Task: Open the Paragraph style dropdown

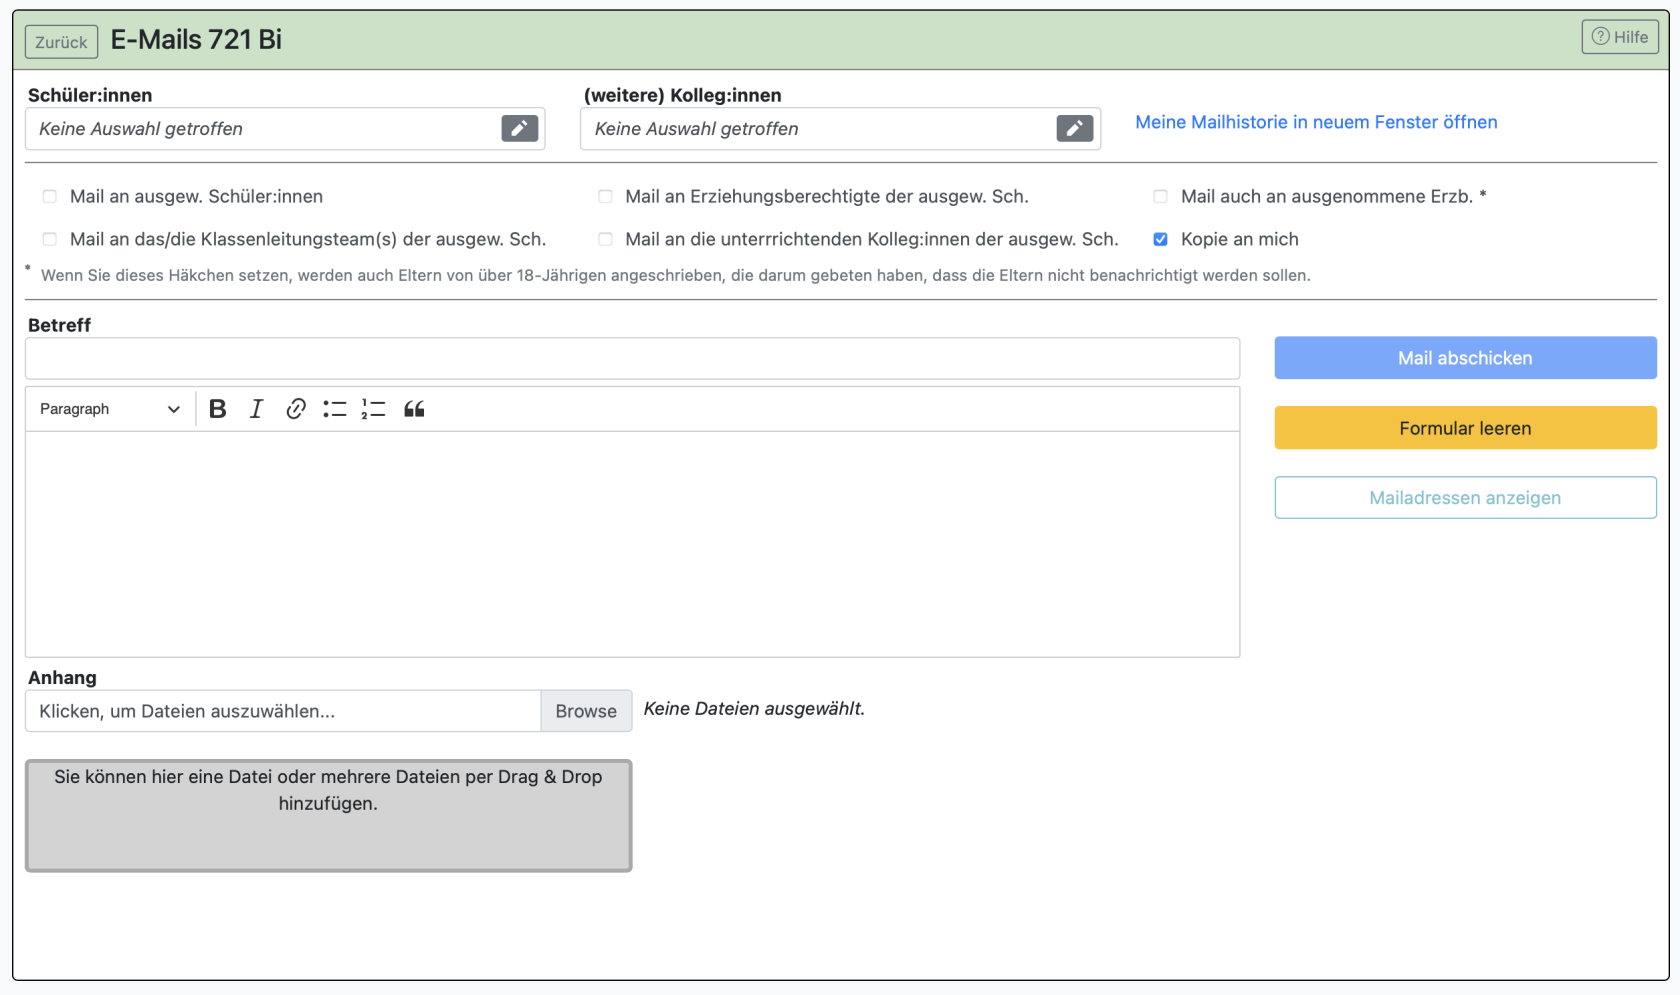Action: (109, 409)
